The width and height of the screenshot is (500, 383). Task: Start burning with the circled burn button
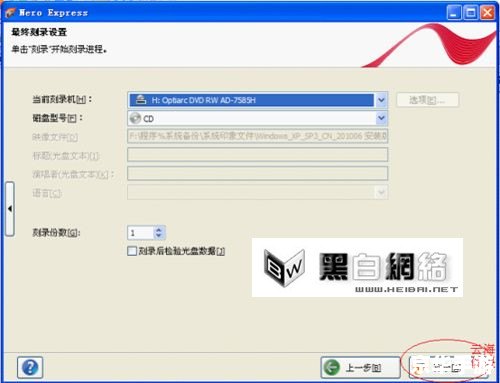(x=448, y=367)
